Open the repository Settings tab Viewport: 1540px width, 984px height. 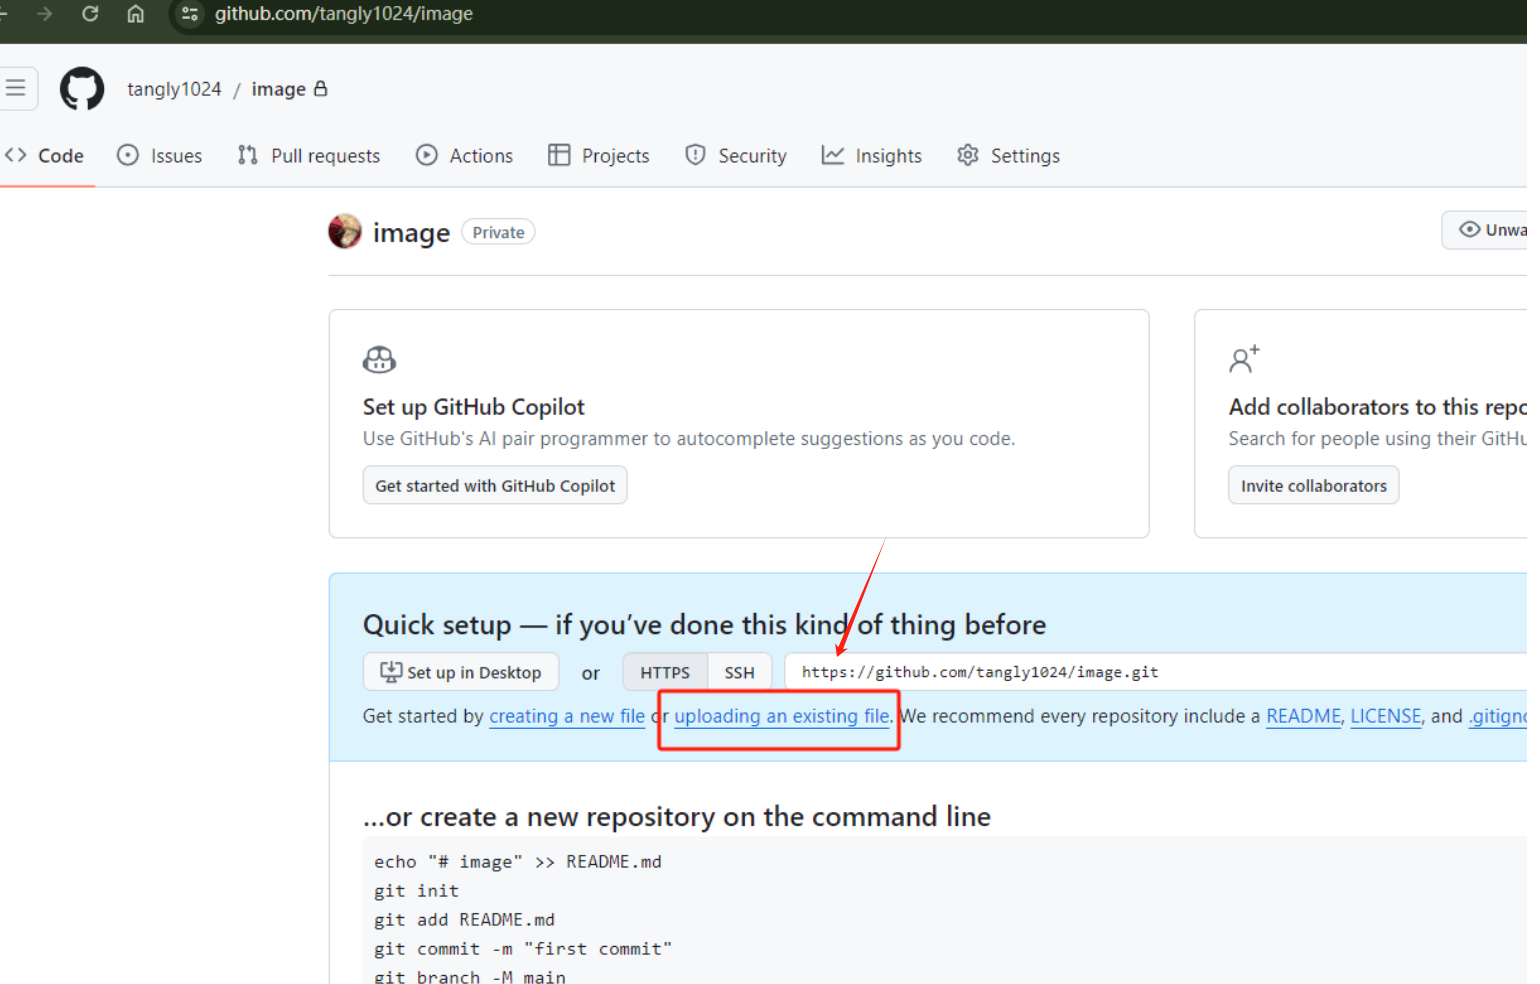tap(1009, 156)
